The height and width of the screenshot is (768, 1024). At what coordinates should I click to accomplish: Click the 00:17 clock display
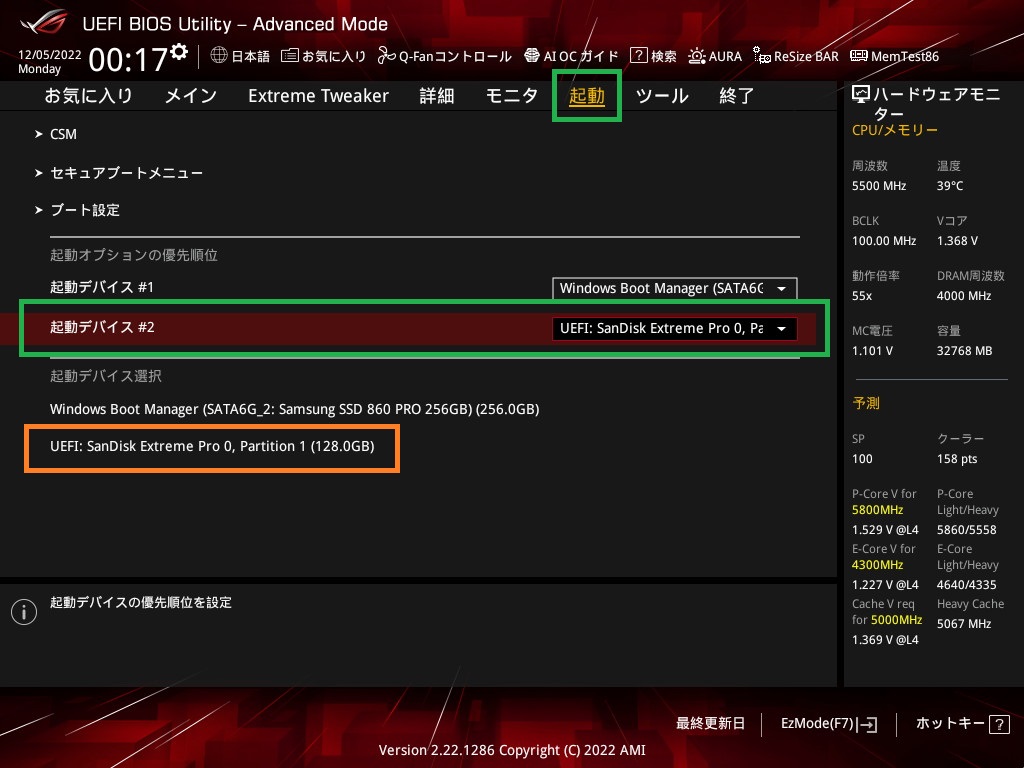coord(128,60)
